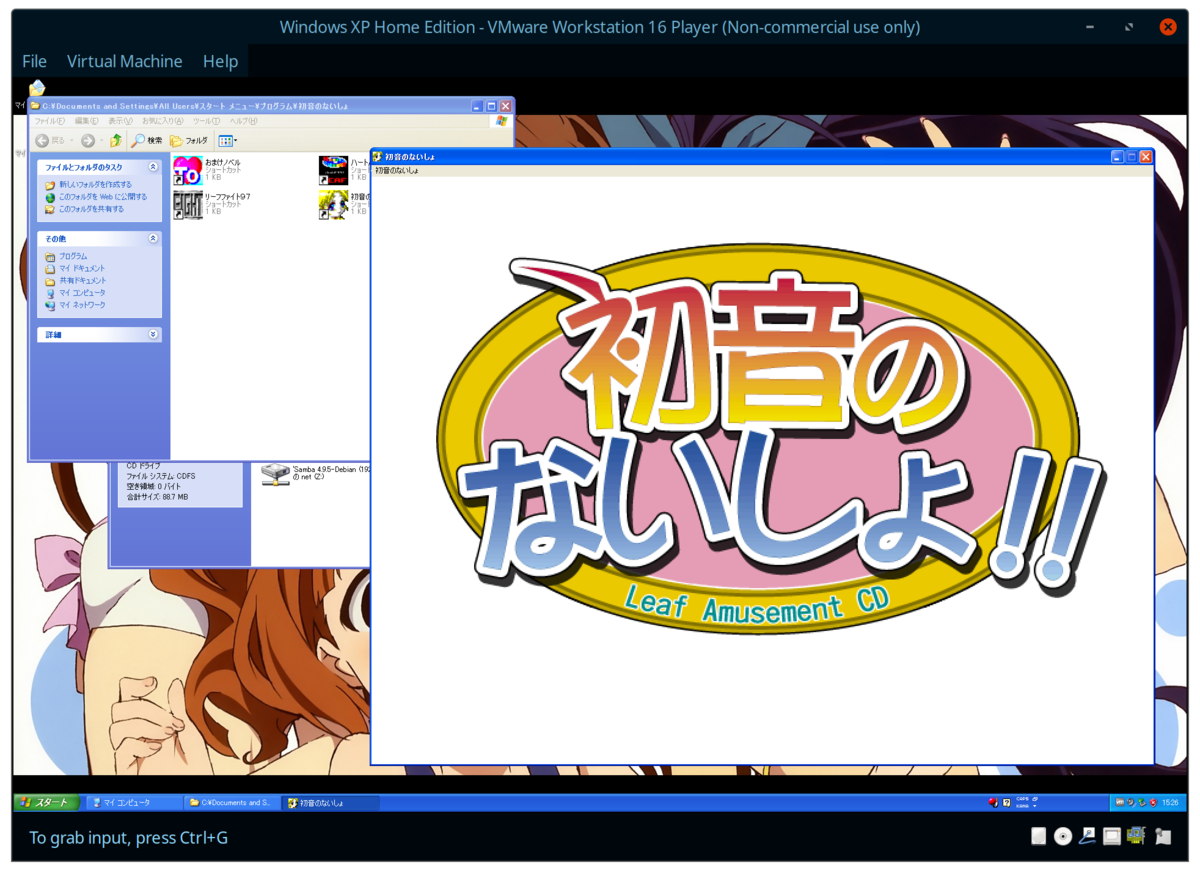This screenshot has height=873, width=1200.
Task: Expand the 詳細 details panel
Action: (153, 334)
